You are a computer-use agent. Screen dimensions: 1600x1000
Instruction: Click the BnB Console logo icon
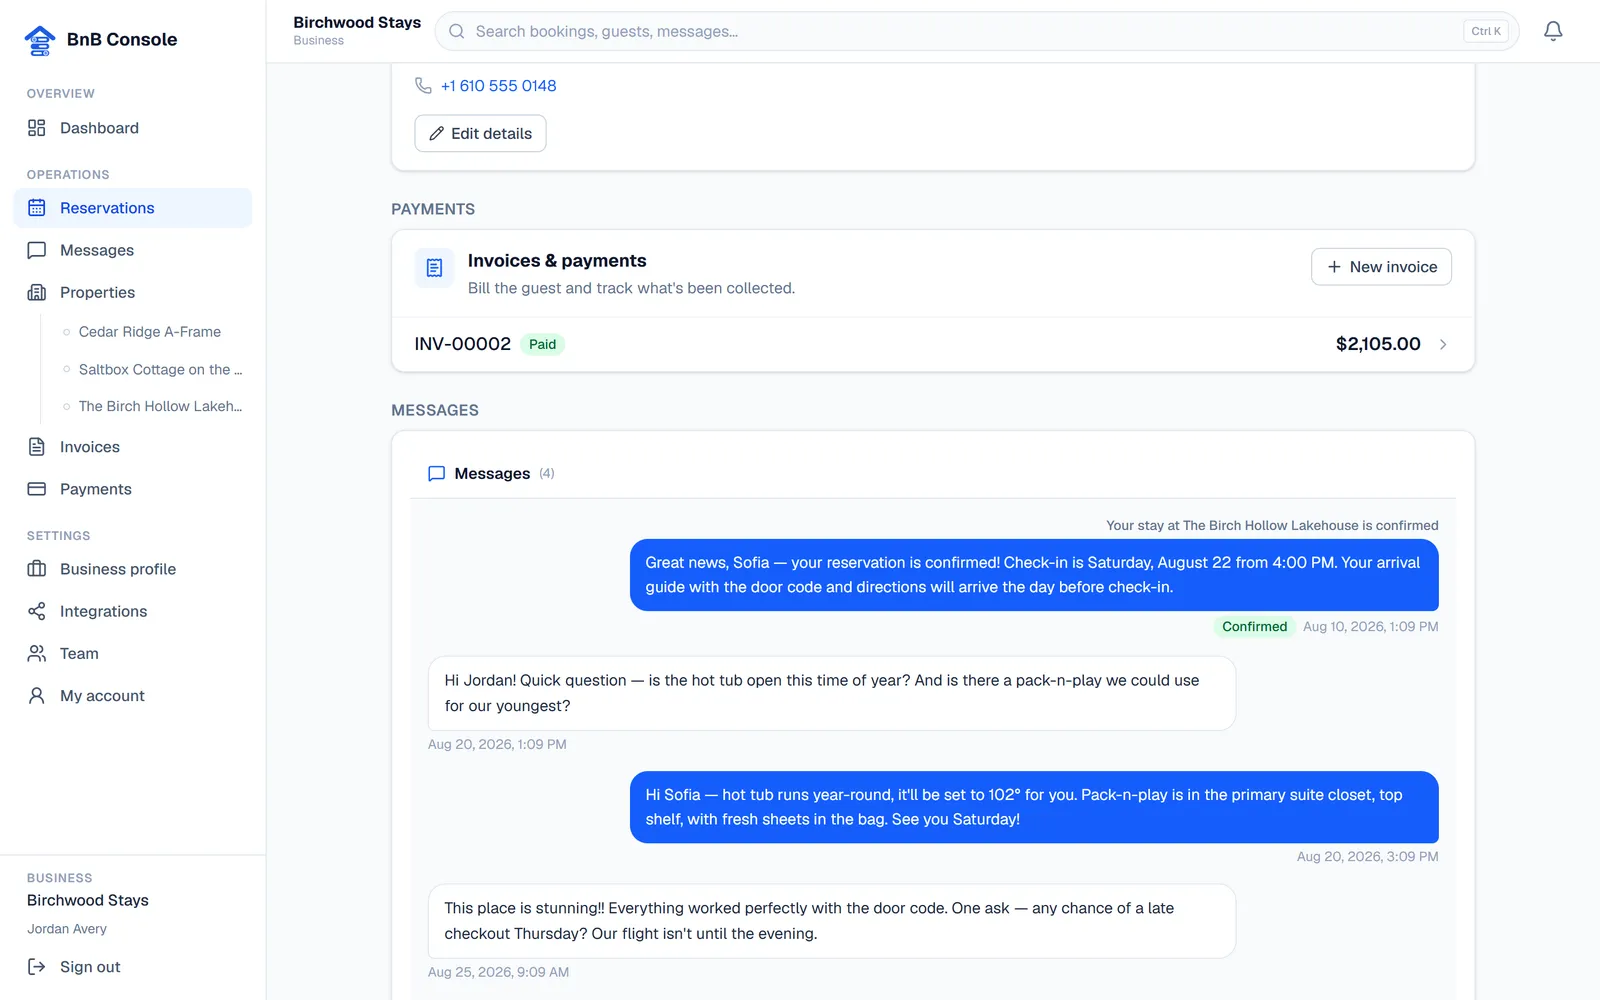40,40
